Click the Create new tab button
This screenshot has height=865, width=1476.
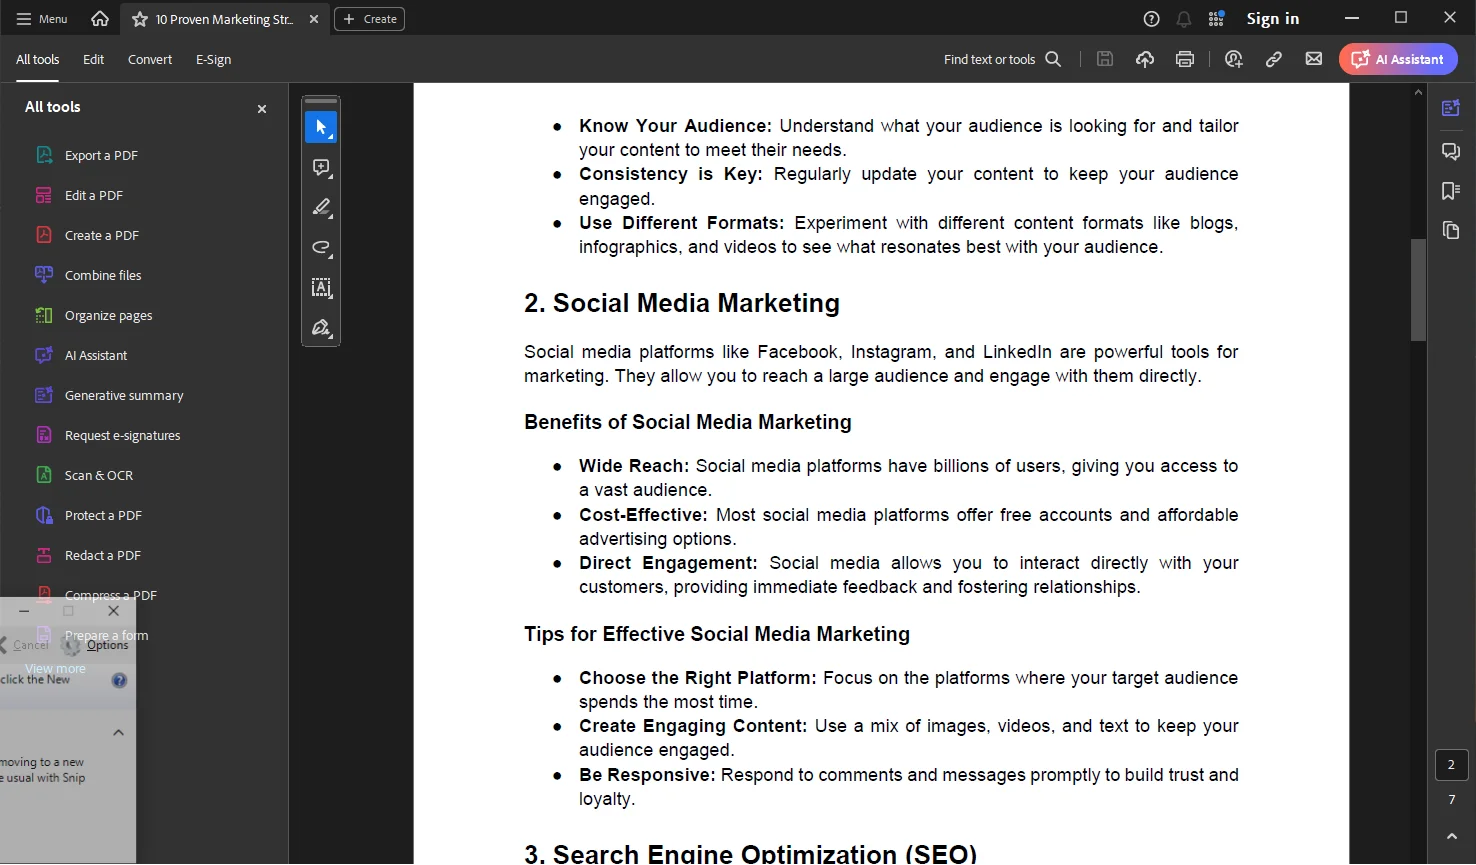point(369,19)
